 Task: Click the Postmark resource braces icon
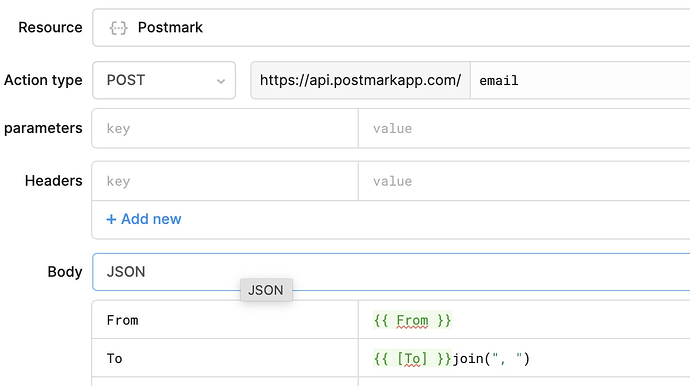(118, 28)
